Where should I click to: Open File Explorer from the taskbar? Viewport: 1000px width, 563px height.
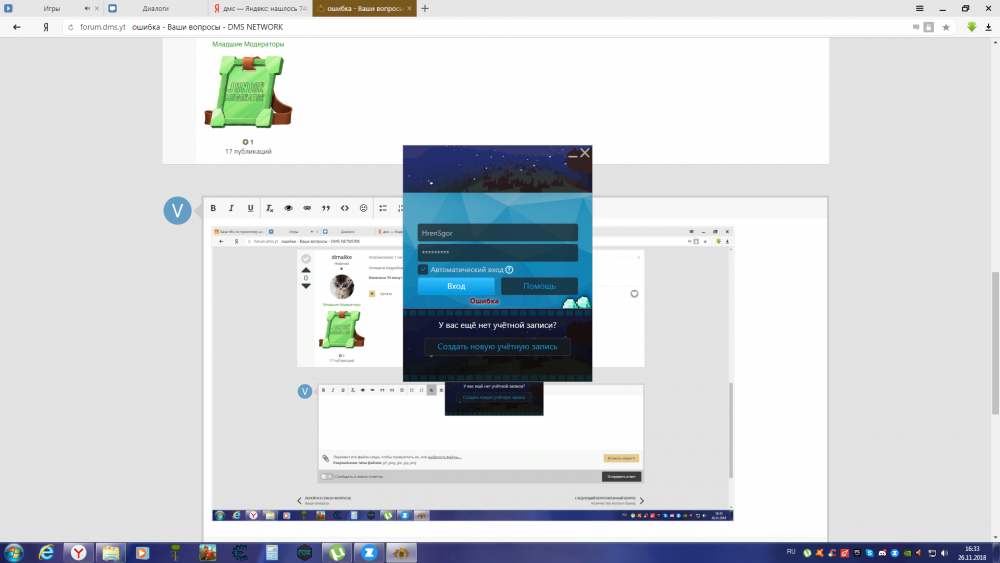(x=111, y=553)
